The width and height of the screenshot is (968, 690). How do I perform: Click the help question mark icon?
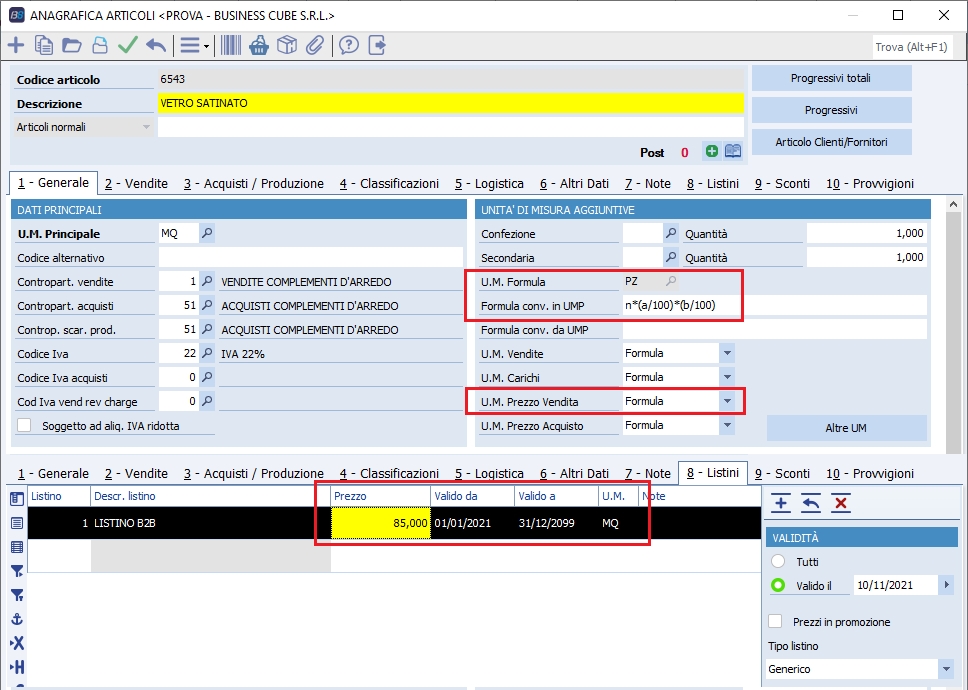tap(348, 45)
